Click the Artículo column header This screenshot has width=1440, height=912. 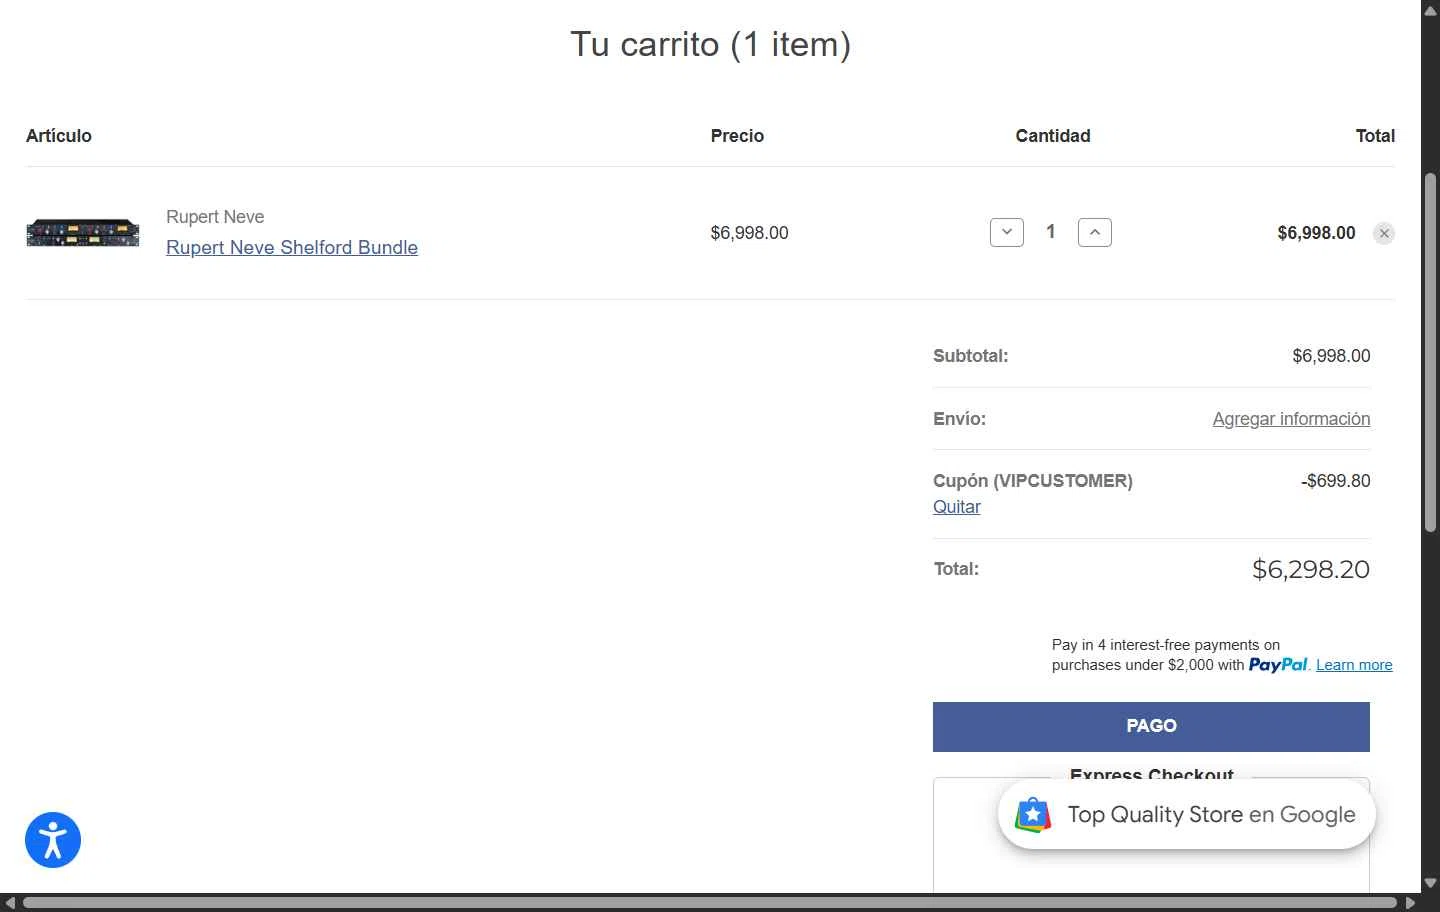59,136
